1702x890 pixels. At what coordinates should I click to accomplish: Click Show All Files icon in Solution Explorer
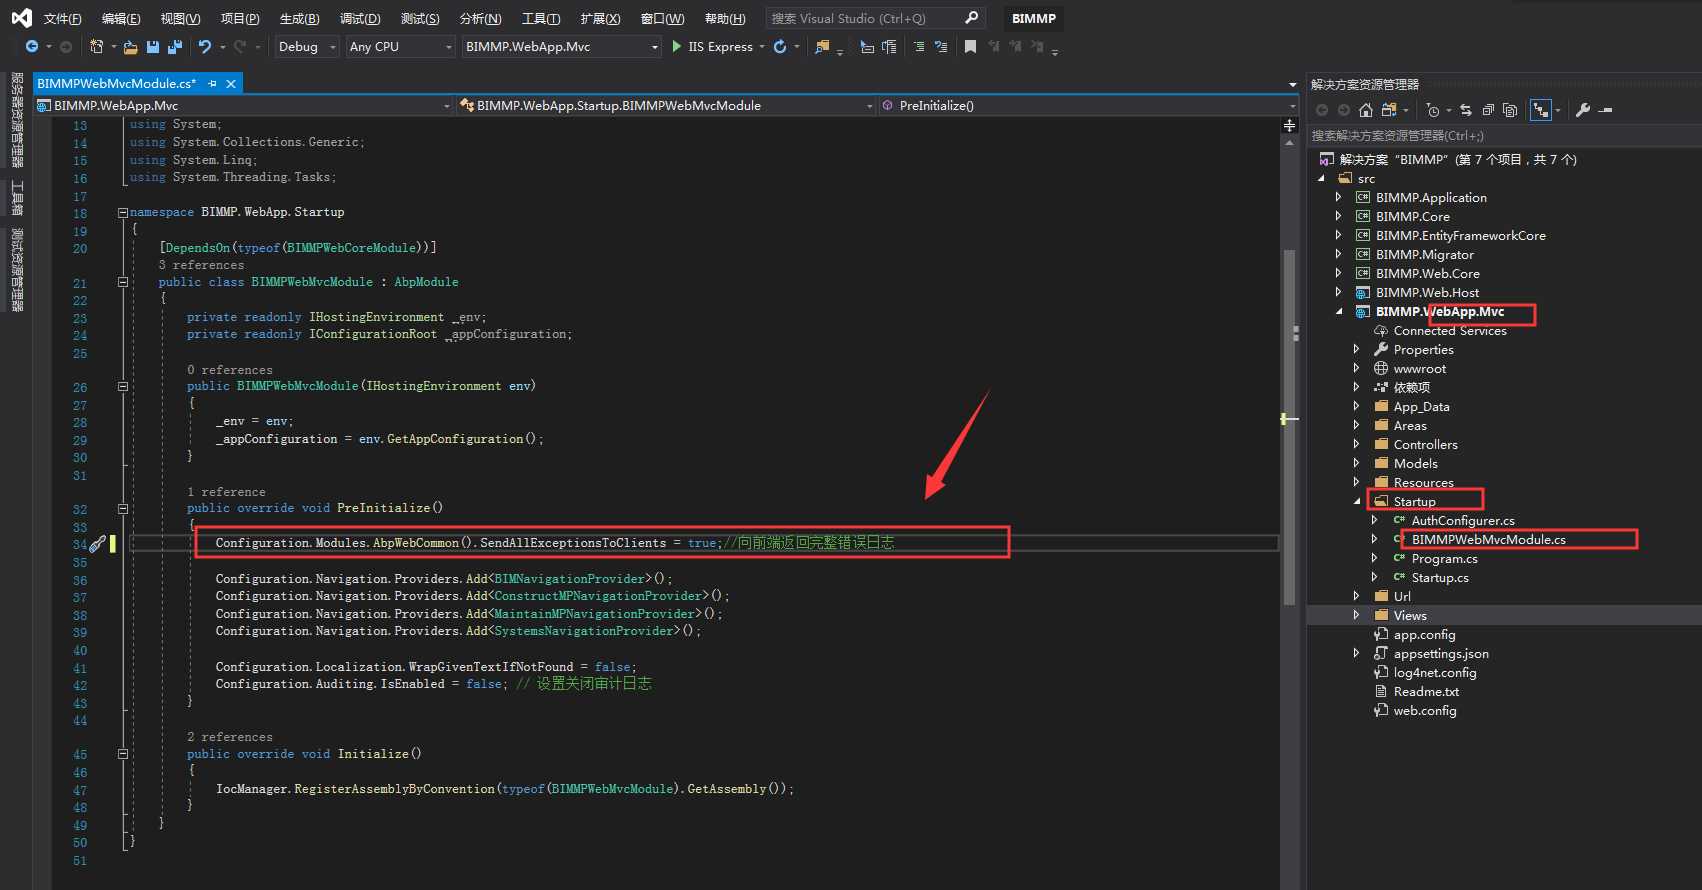1510,110
